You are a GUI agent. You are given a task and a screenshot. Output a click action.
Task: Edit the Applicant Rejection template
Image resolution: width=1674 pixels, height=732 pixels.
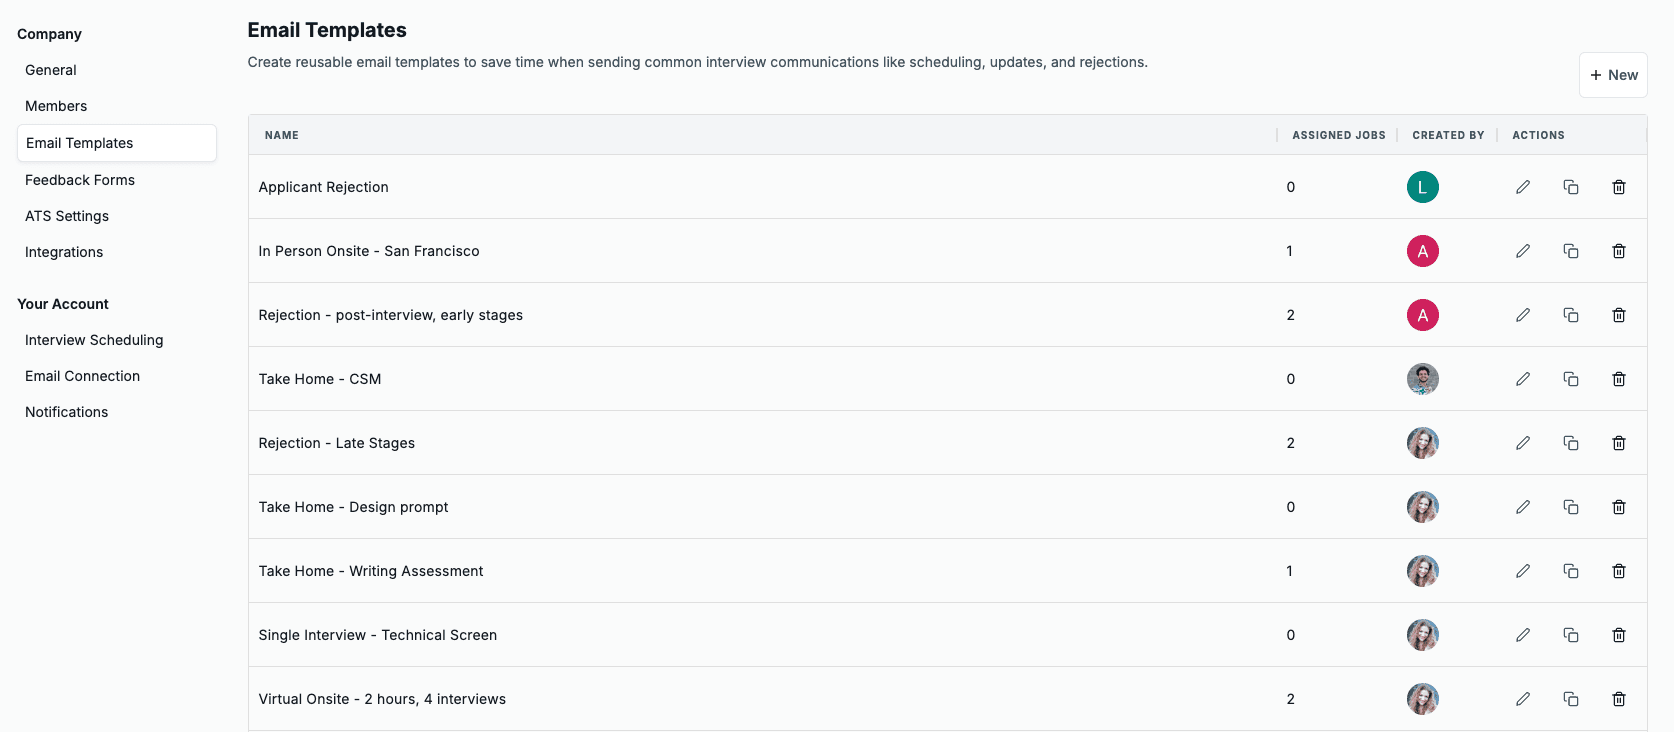(x=1522, y=187)
